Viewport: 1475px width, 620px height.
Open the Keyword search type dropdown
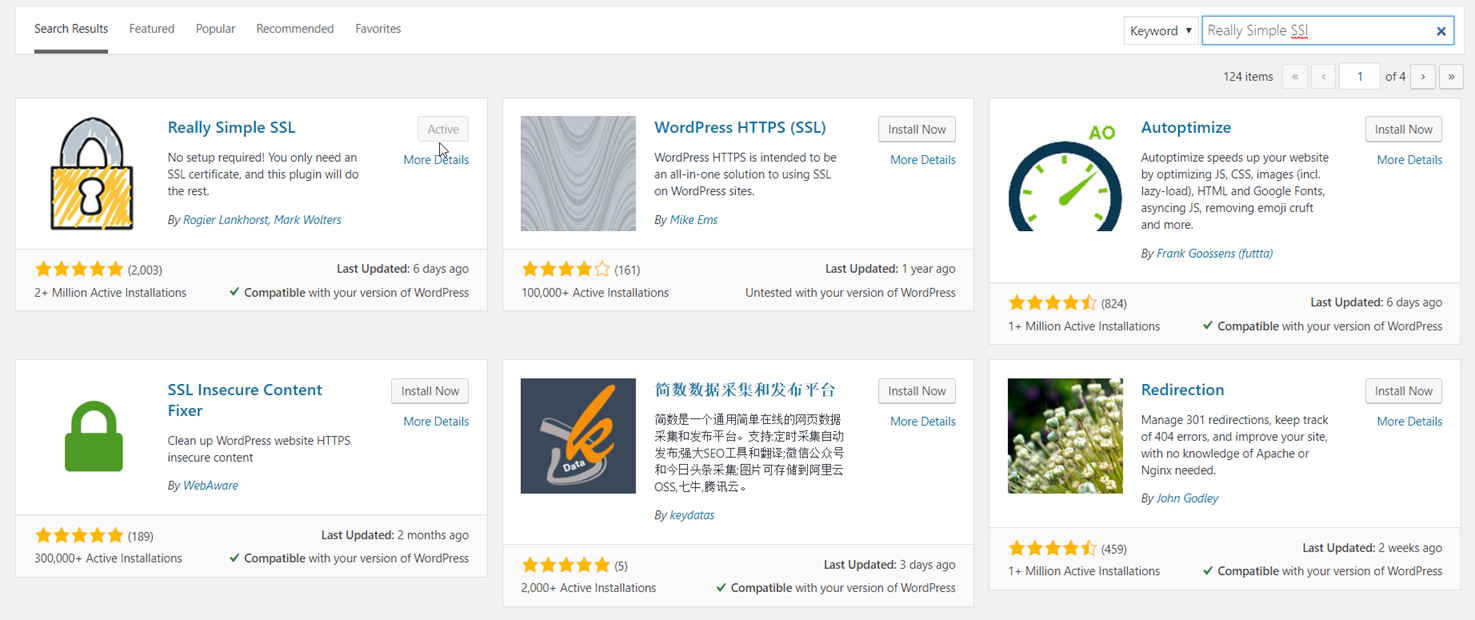coord(1160,31)
